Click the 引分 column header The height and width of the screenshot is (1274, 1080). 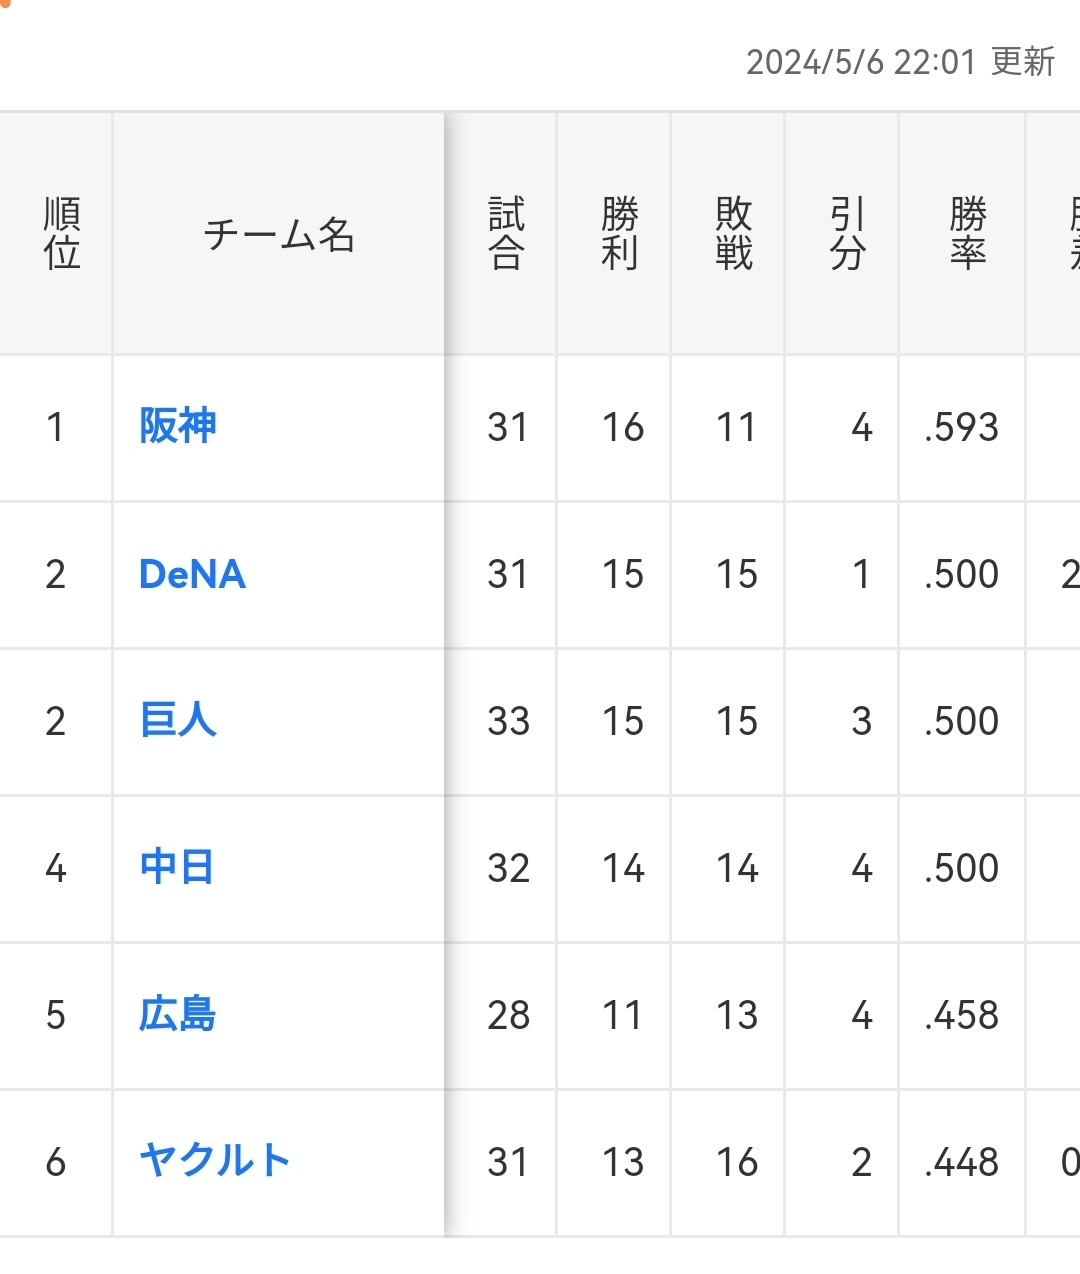pos(847,234)
